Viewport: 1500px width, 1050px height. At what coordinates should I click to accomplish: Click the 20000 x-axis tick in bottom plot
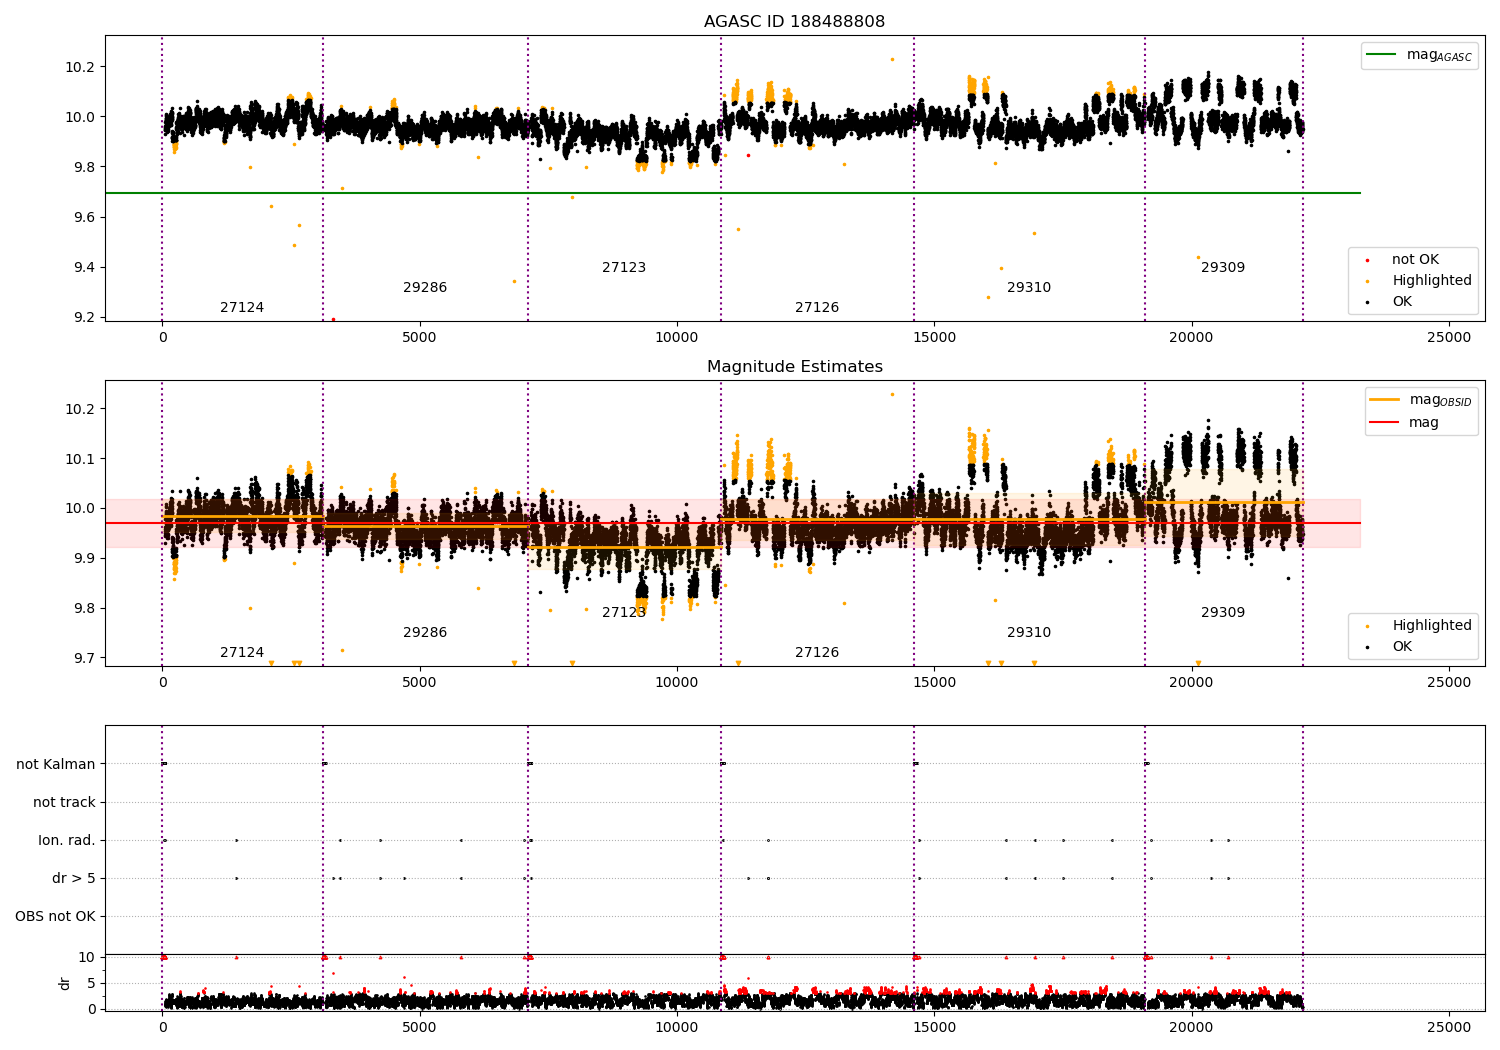coord(1191,1028)
